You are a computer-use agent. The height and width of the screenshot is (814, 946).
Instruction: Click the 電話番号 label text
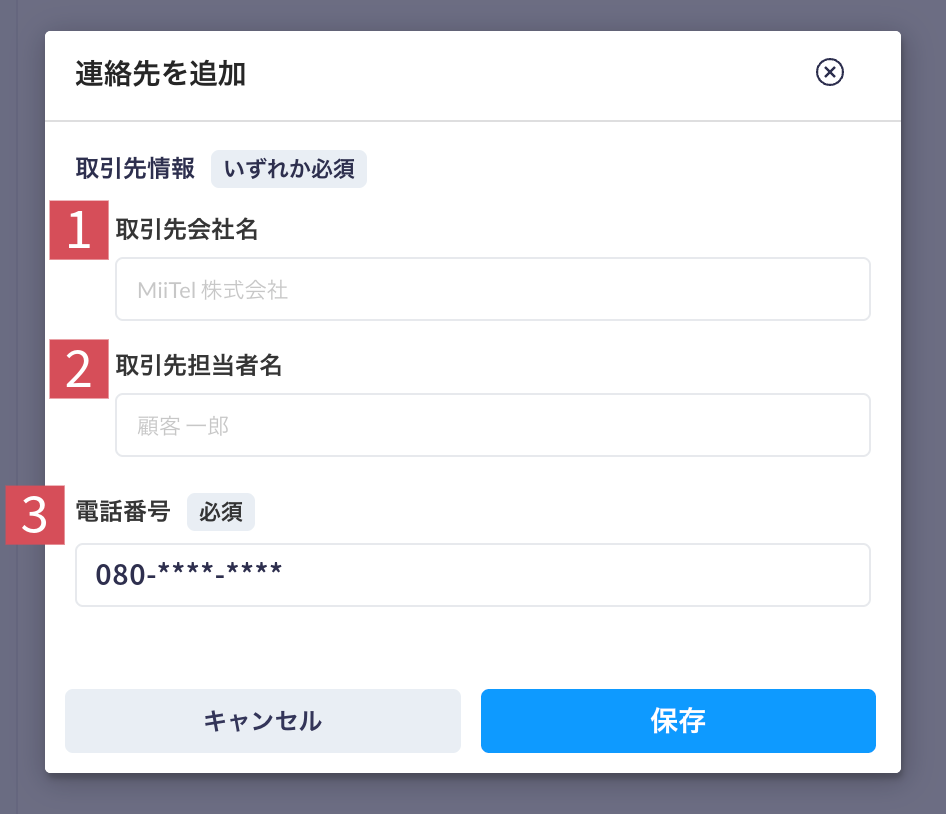tap(123, 512)
